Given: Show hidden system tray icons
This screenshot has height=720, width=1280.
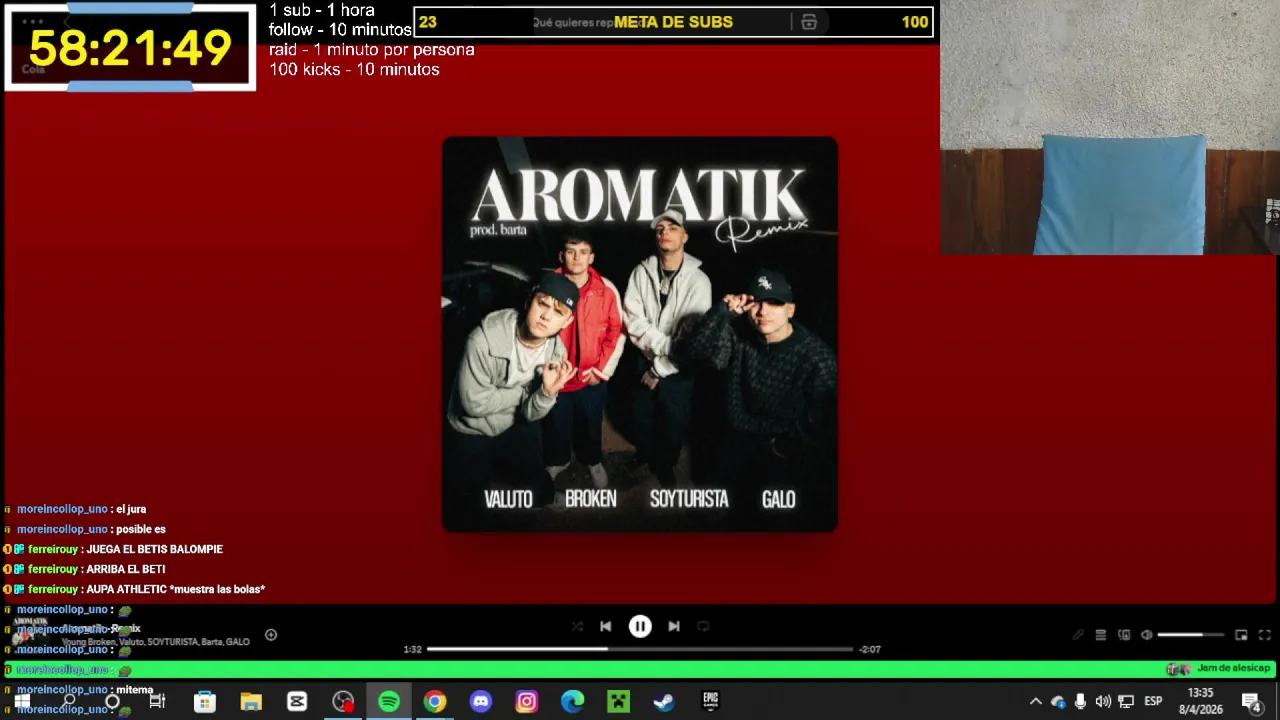Looking at the screenshot, I should [x=1036, y=701].
